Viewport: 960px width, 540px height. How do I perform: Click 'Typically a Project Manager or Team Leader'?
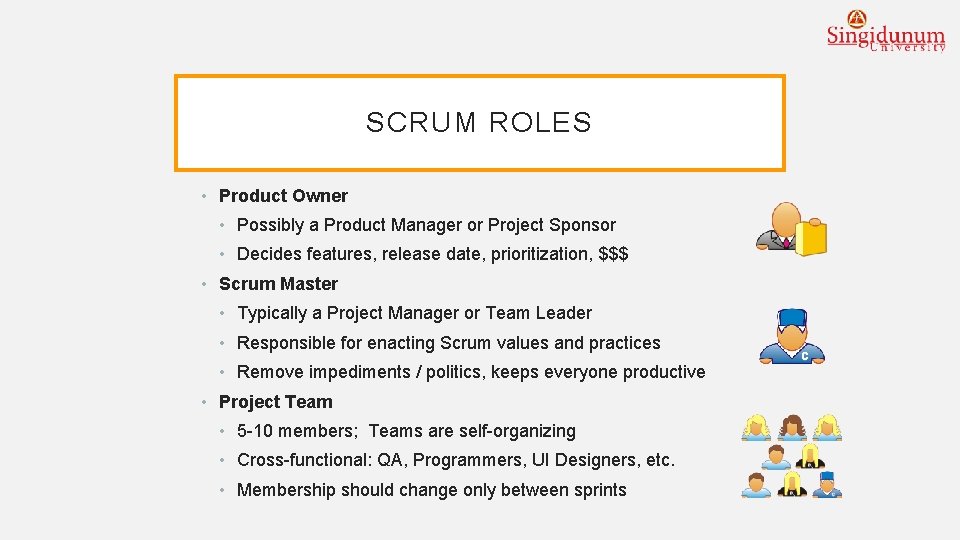pos(414,313)
